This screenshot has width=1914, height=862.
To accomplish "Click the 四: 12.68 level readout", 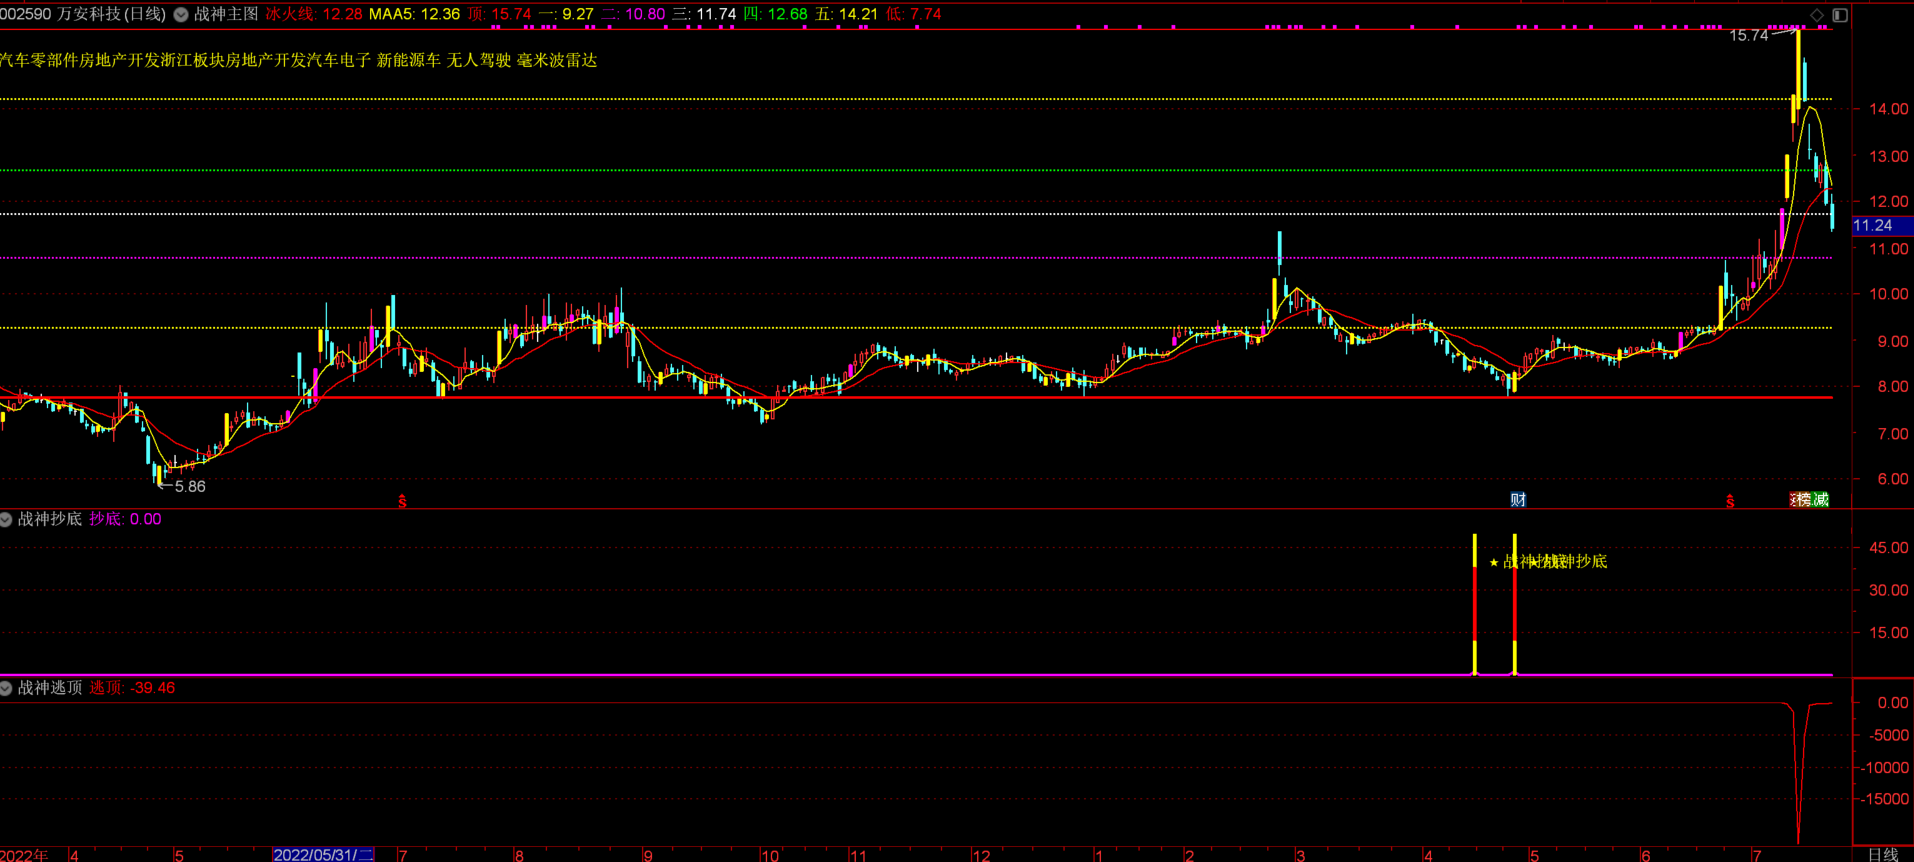I will pyautogui.click(x=775, y=14).
